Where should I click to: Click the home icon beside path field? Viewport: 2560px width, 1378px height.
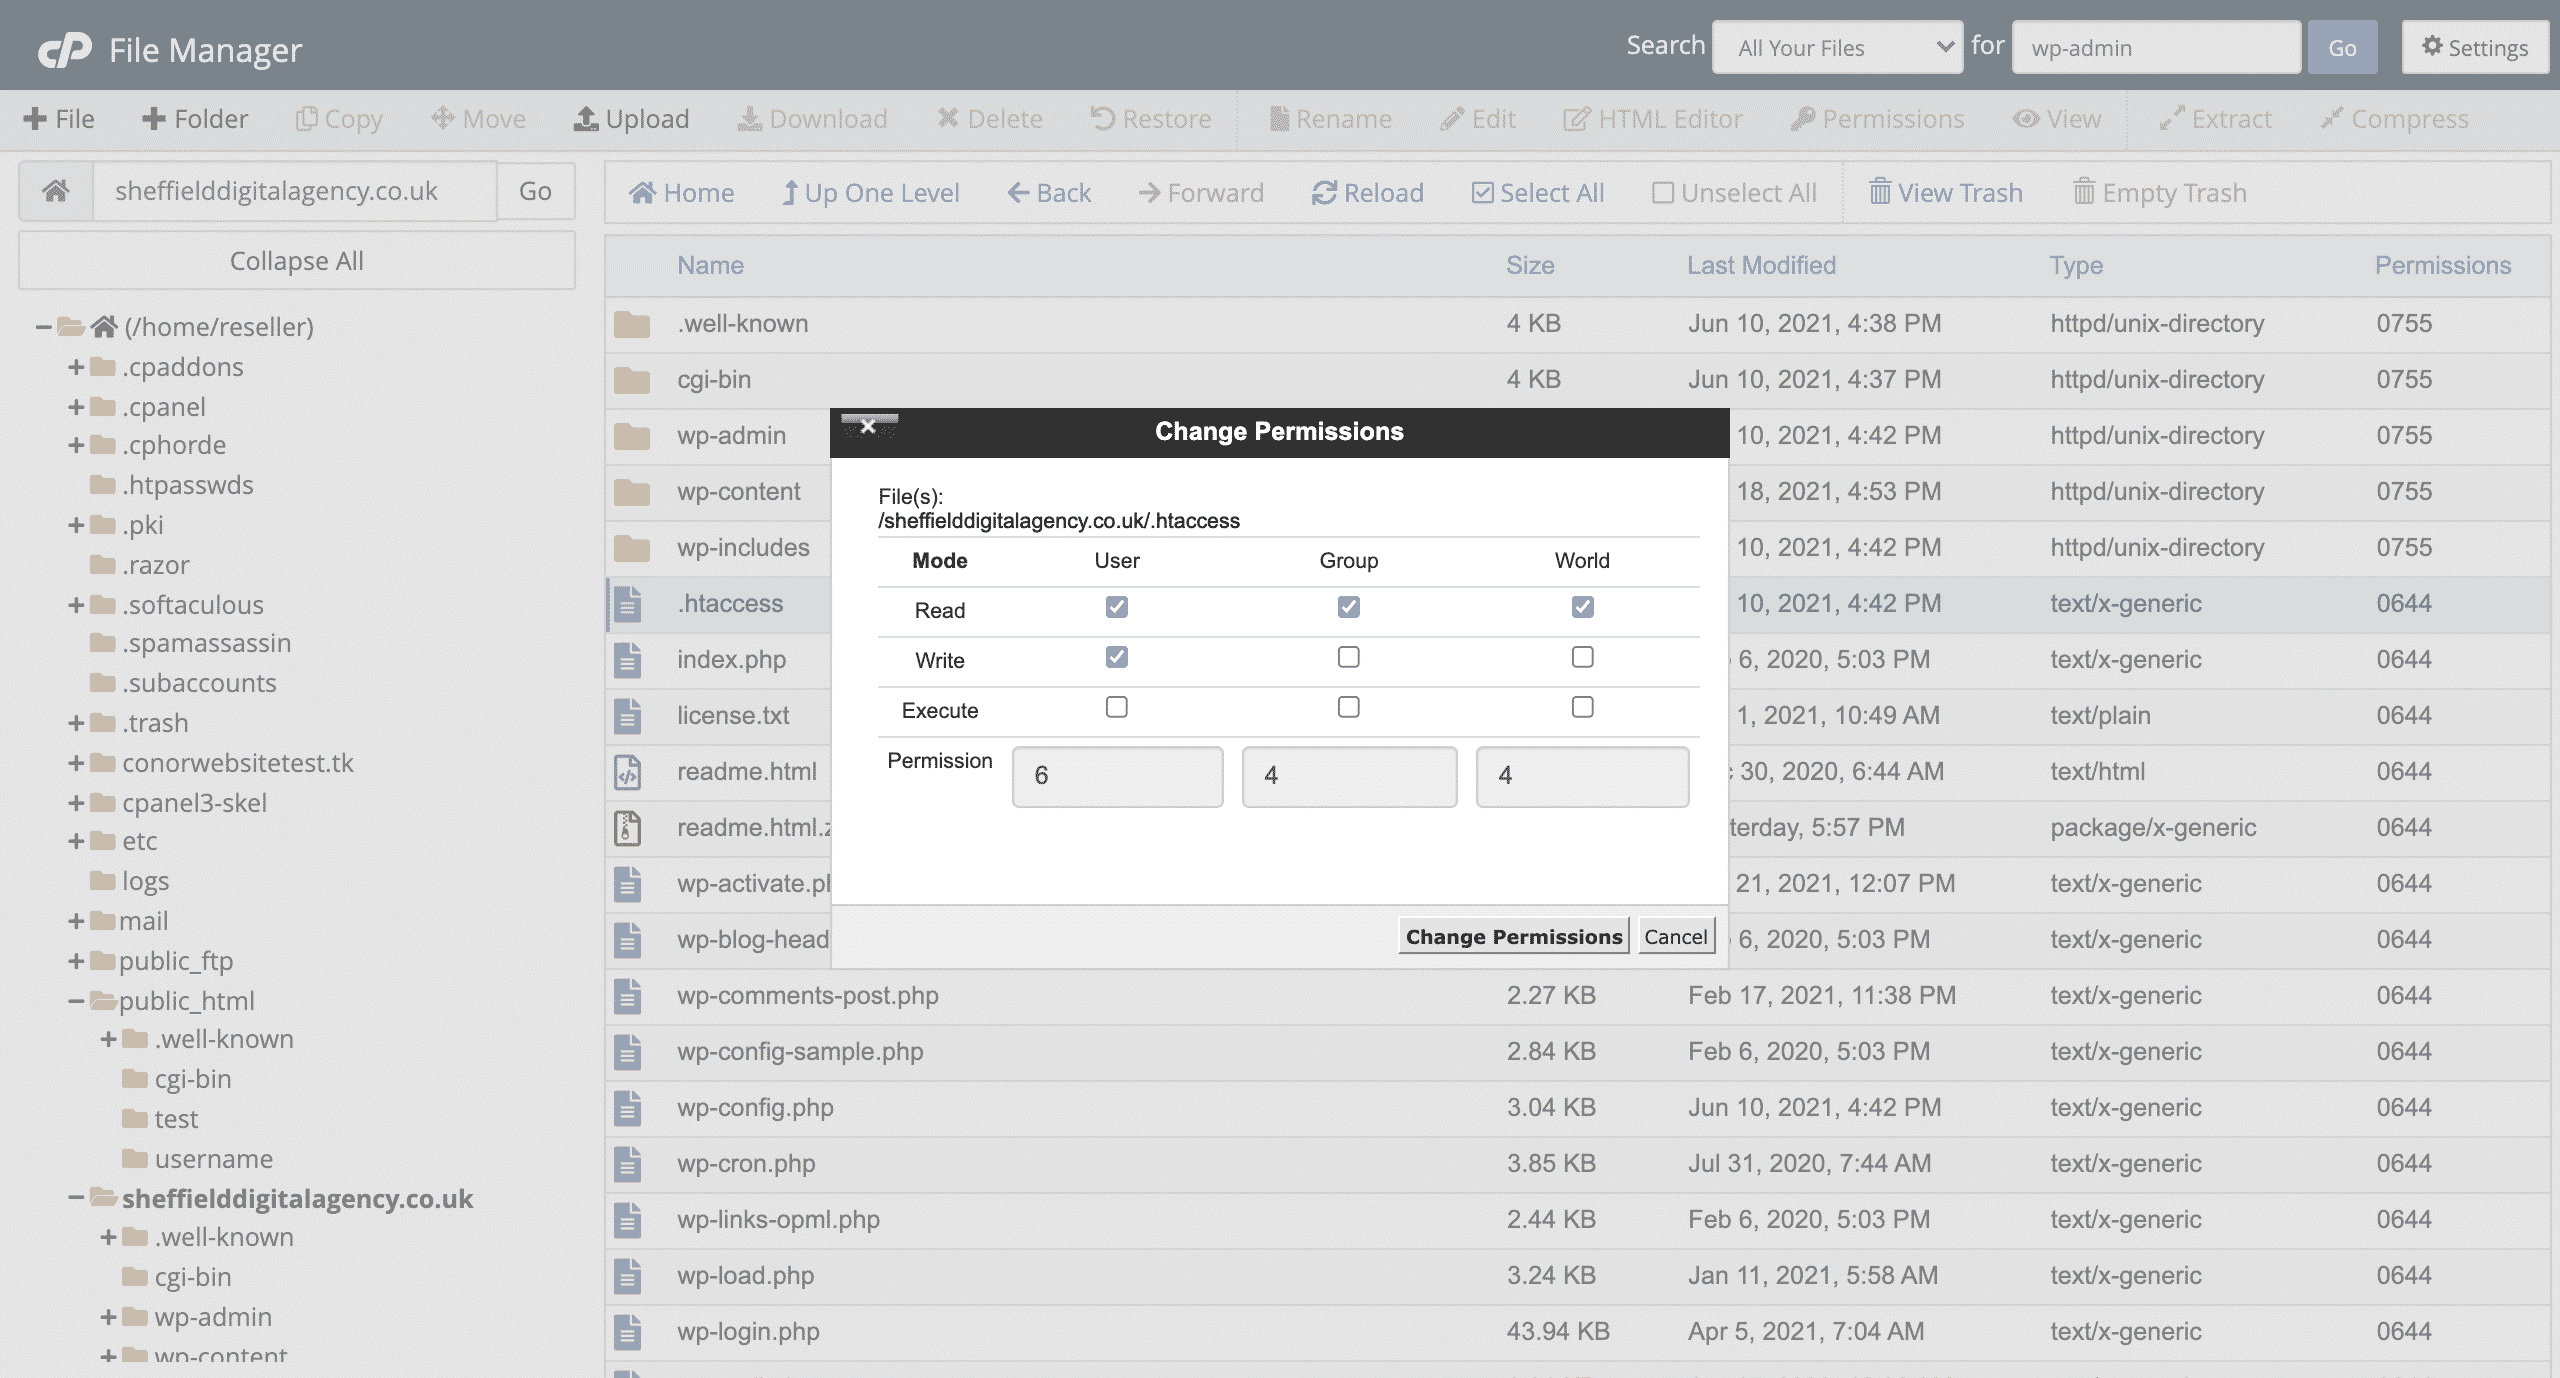click(x=56, y=191)
